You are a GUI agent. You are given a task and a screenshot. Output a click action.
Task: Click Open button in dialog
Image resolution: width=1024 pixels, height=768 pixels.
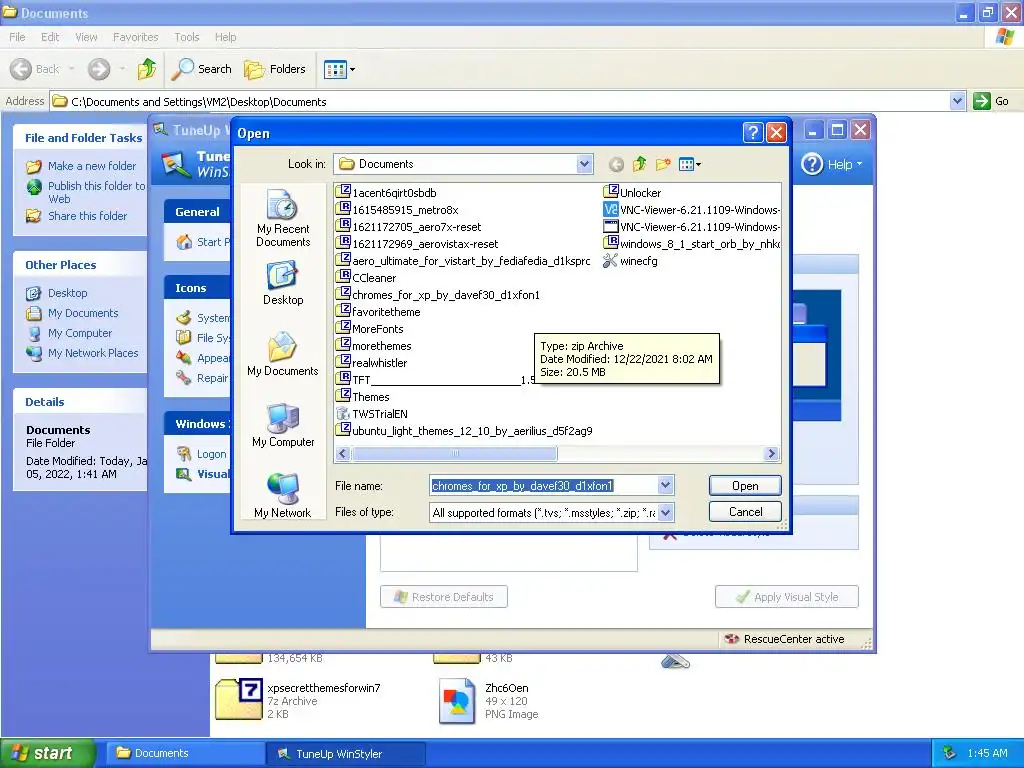(x=744, y=485)
